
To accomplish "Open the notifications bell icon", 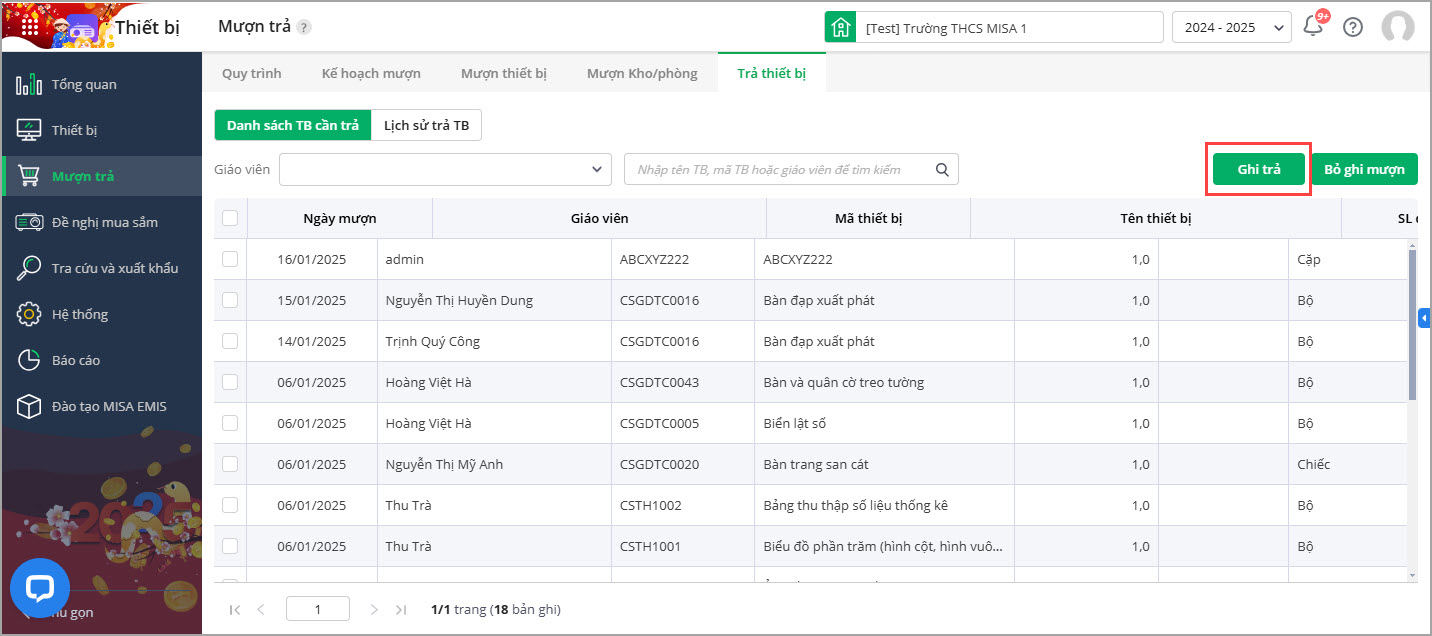I will click(x=1313, y=27).
